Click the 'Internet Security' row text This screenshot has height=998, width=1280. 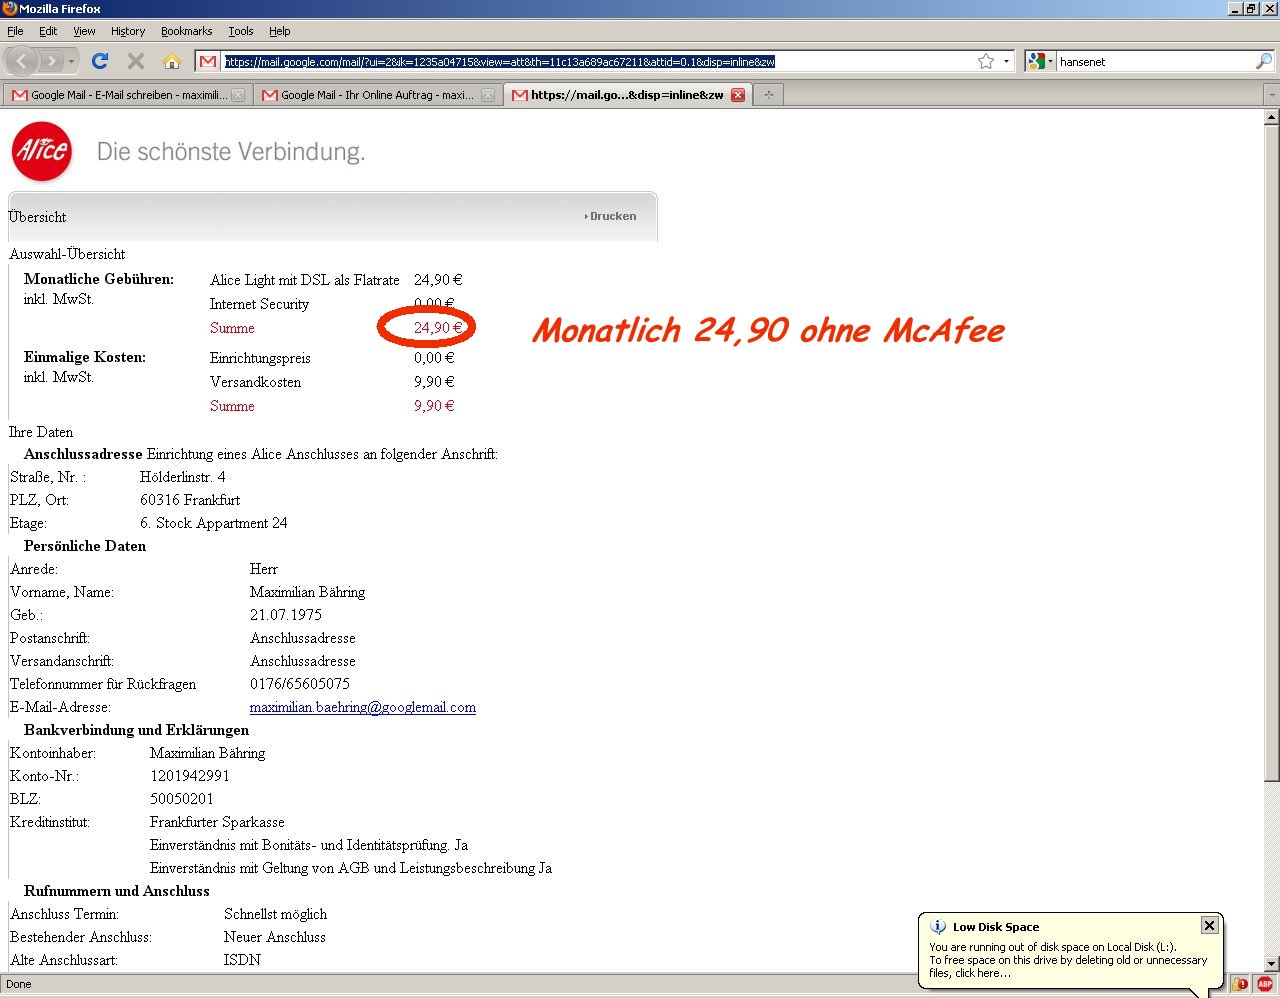pos(259,304)
